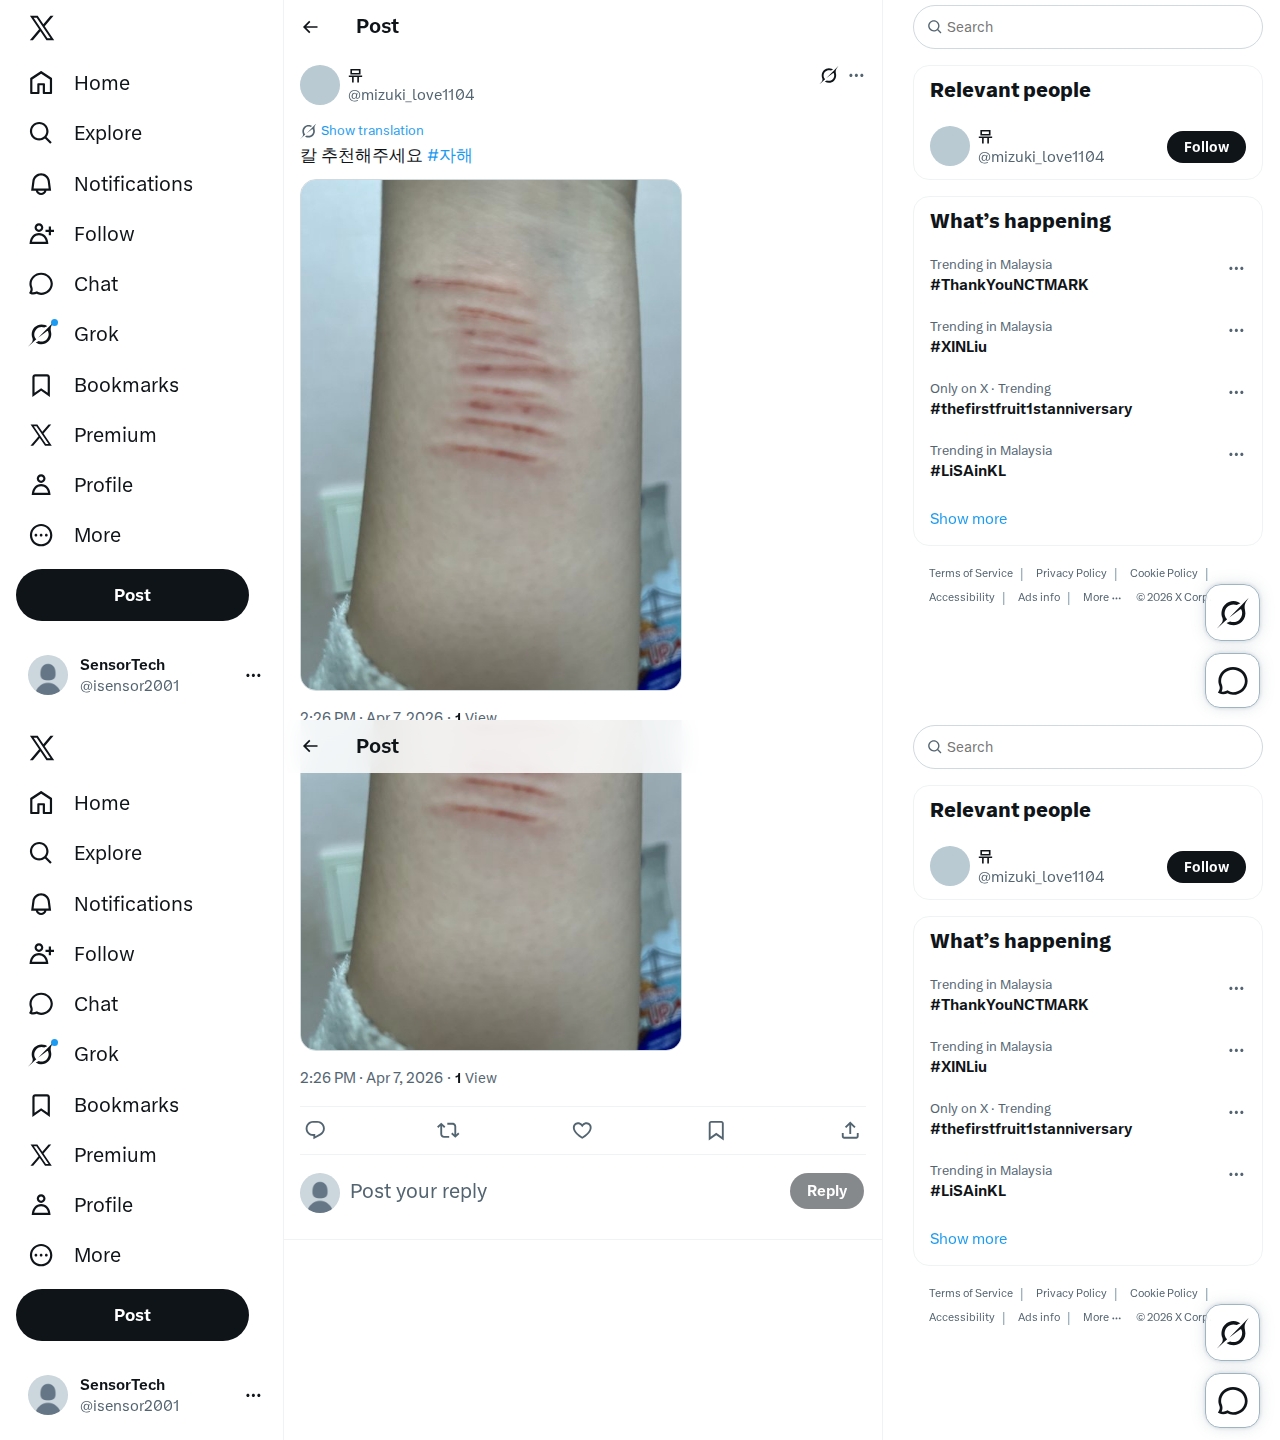
Task: Toggle the heart like icon on the post
Action: [582, 1130]
